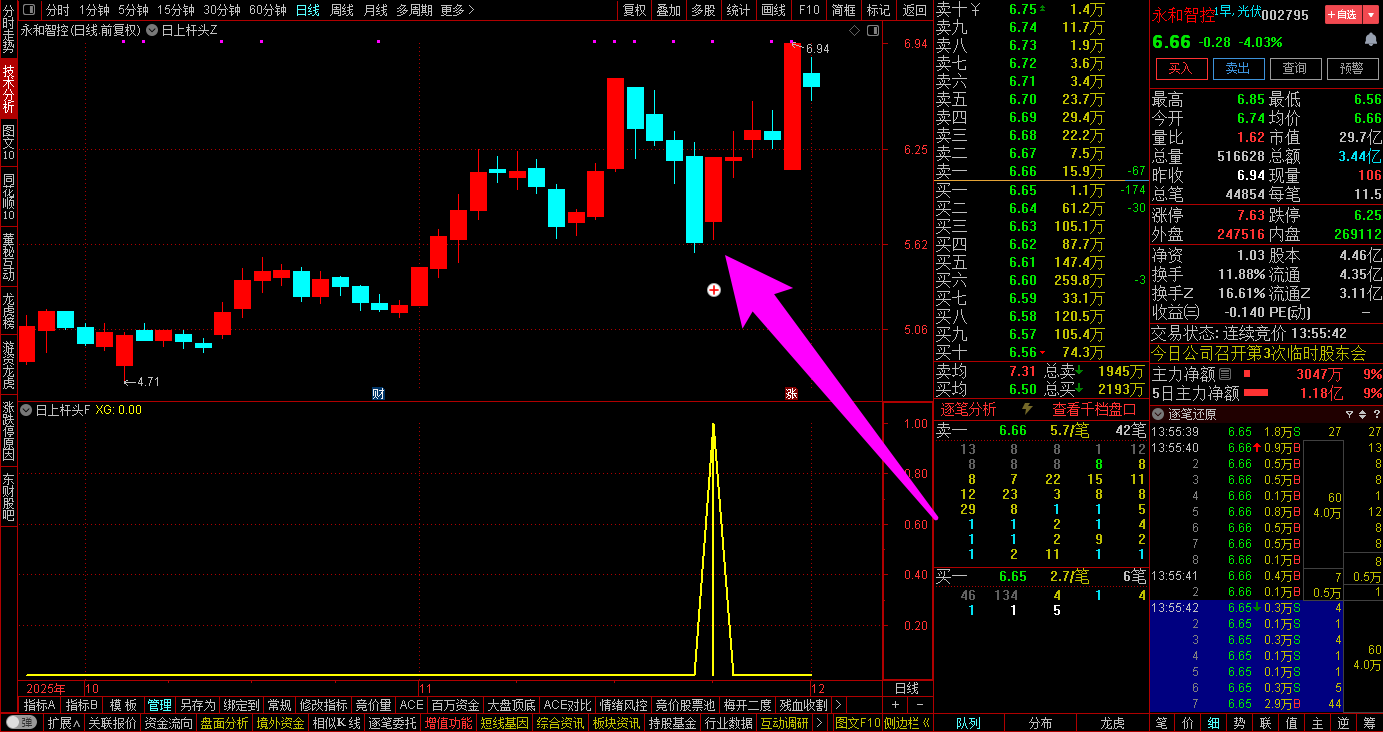The height and width of the screenshot is (732, 1383).
Task: Click the diamond icon at chart top-right
Action: (855, 31)
